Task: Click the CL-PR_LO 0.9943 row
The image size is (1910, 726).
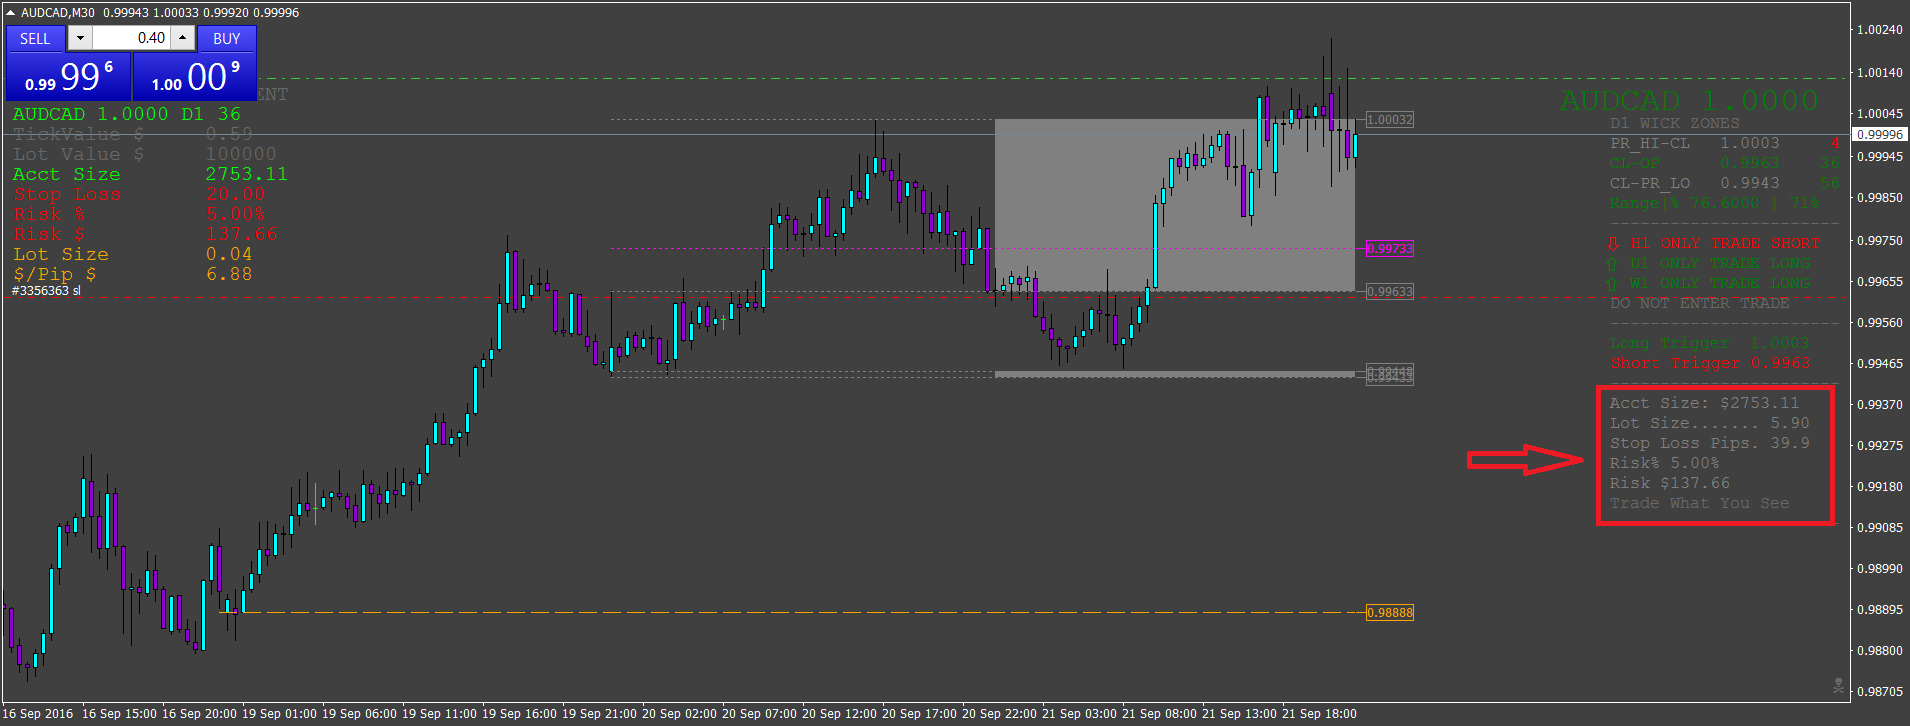Action: (1724, 183)
